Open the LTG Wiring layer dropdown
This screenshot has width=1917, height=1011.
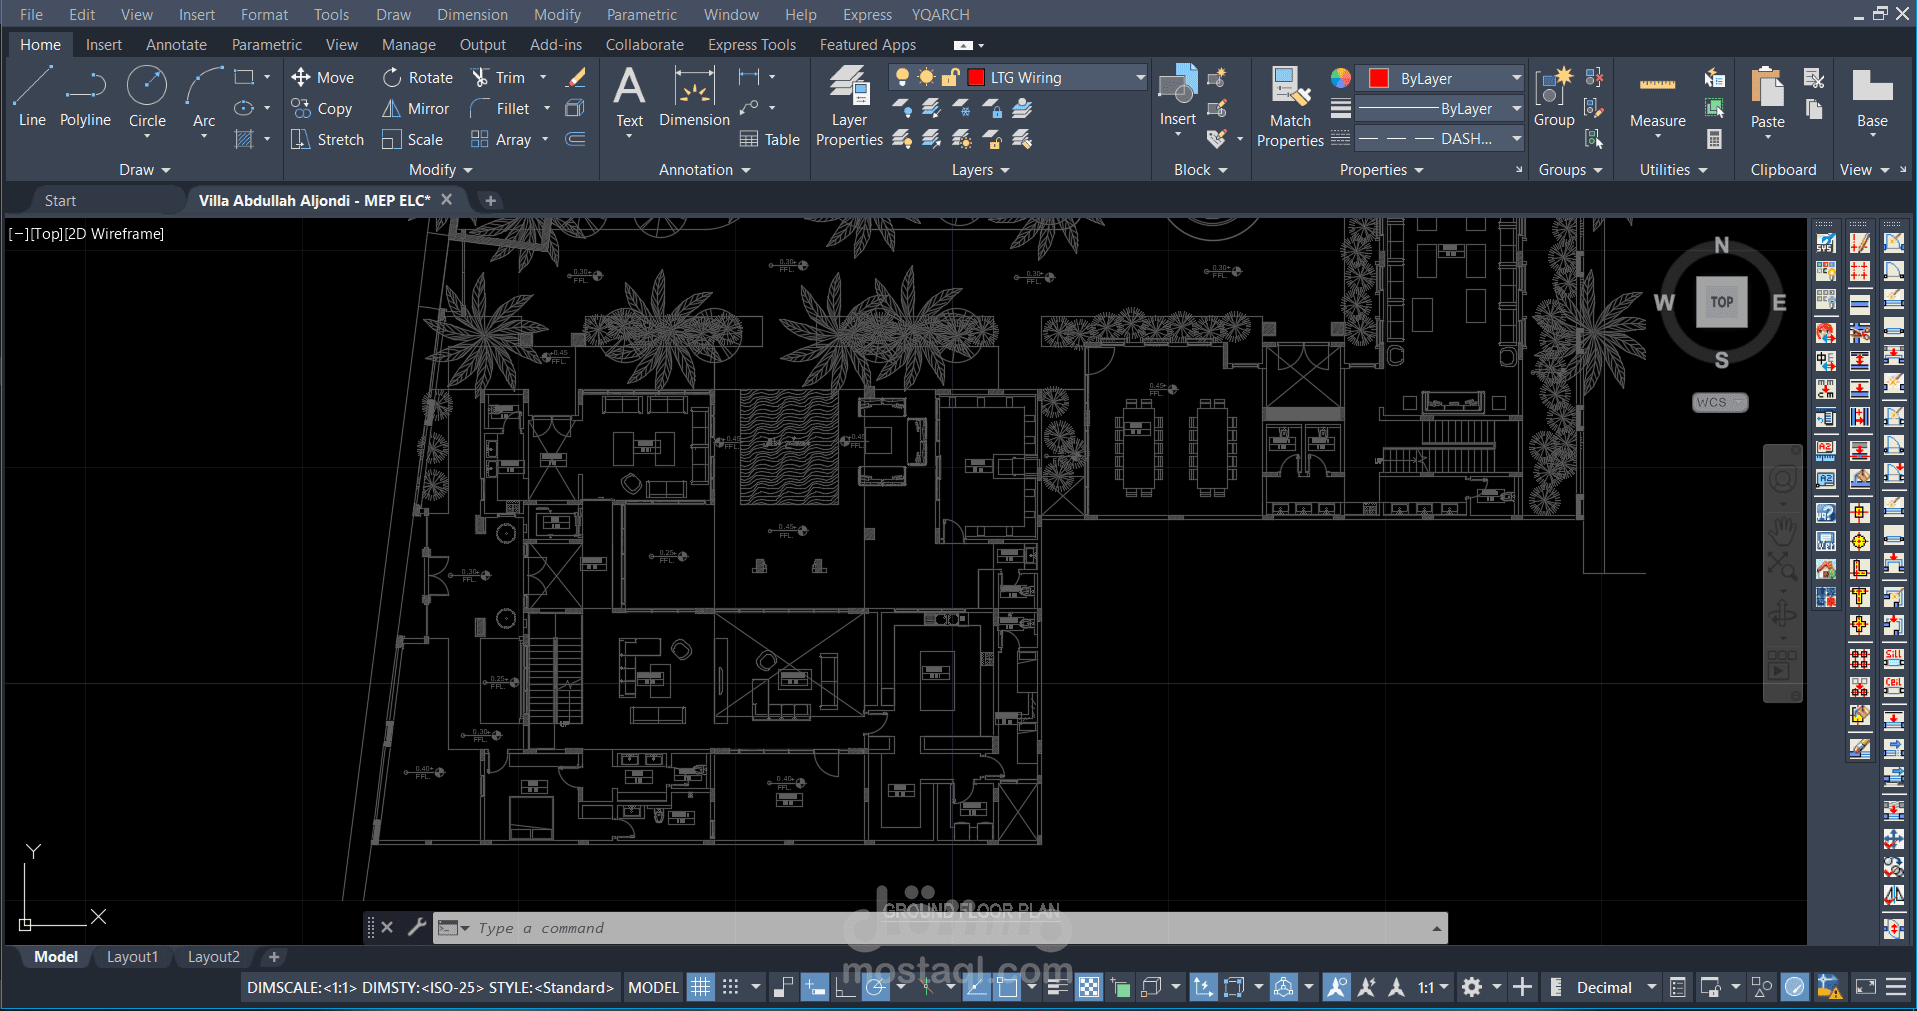[1140, 77]
